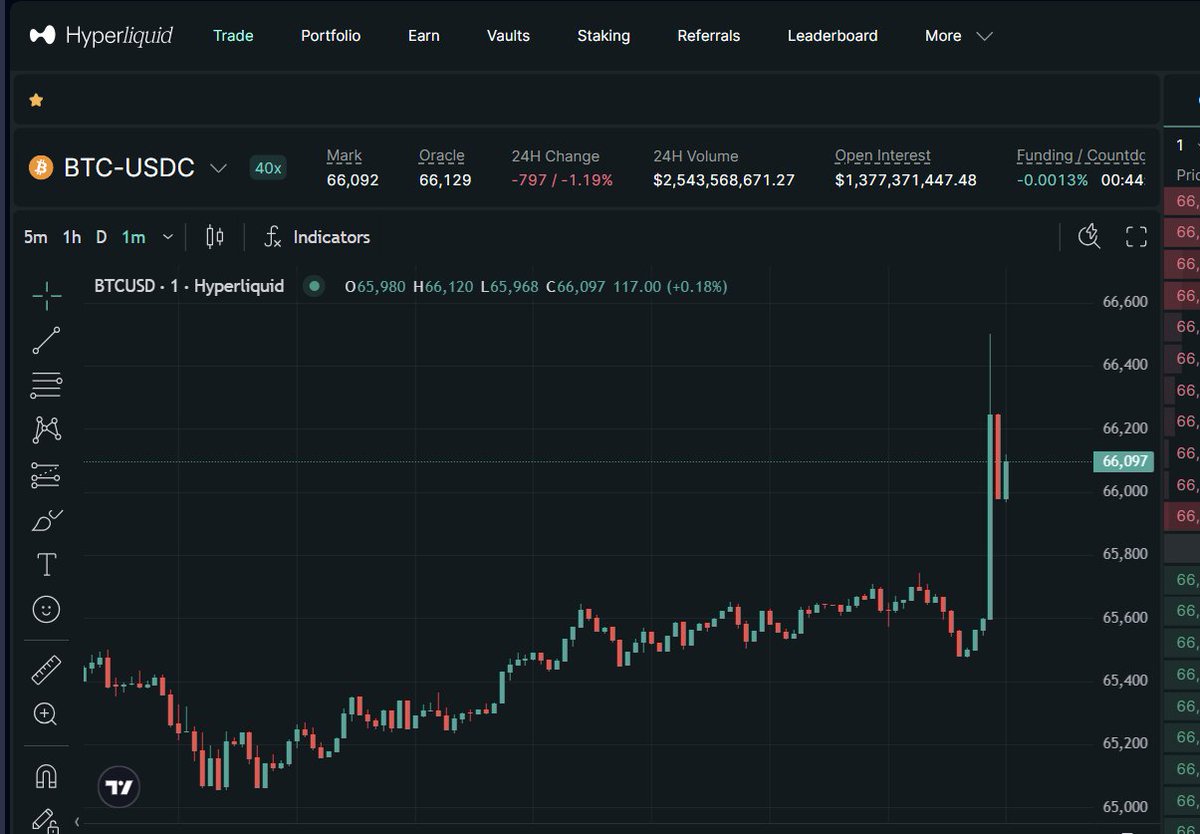Toggle the green market status dot
Image resolution: width=1200 pixels, height=834 pixels.
click(x=315, y=286)
